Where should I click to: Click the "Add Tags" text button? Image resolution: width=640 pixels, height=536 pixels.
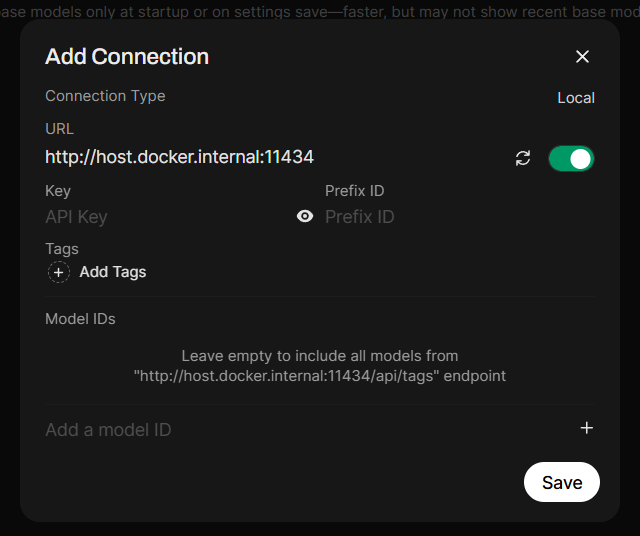(113, 272)
